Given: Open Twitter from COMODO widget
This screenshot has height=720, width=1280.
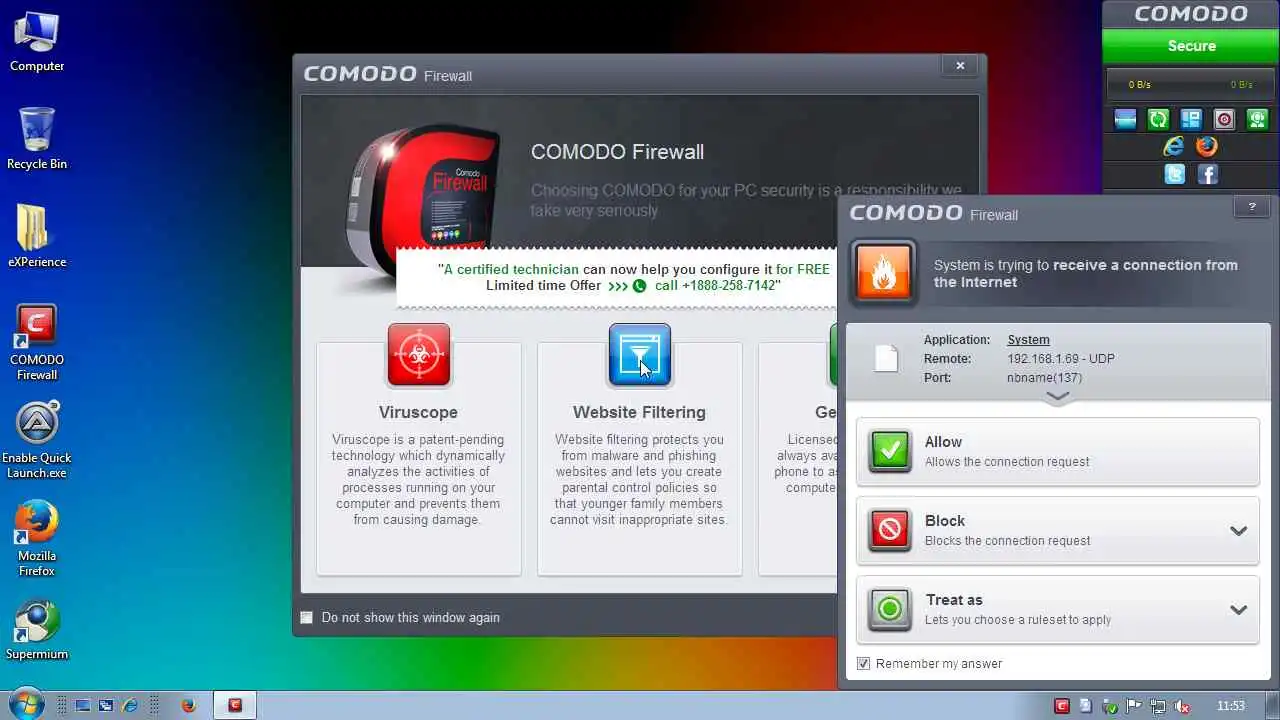Looking at the screenshot, I should point(1175,174).
